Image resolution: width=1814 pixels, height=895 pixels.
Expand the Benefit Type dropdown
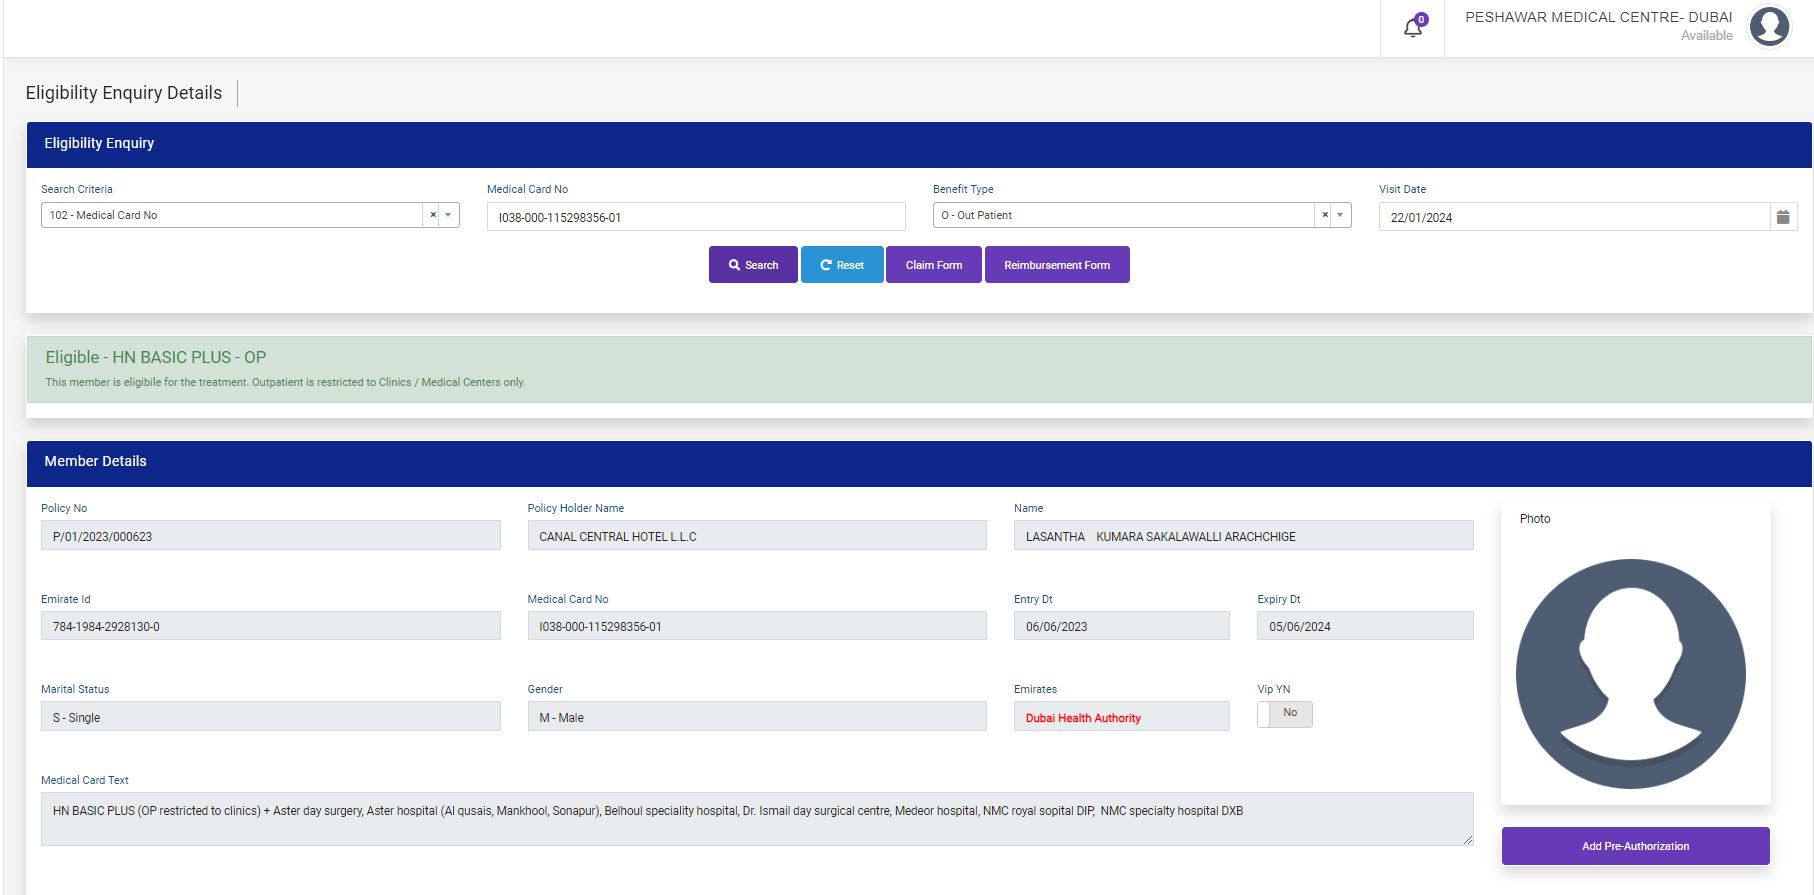[x=1340, y=215]
